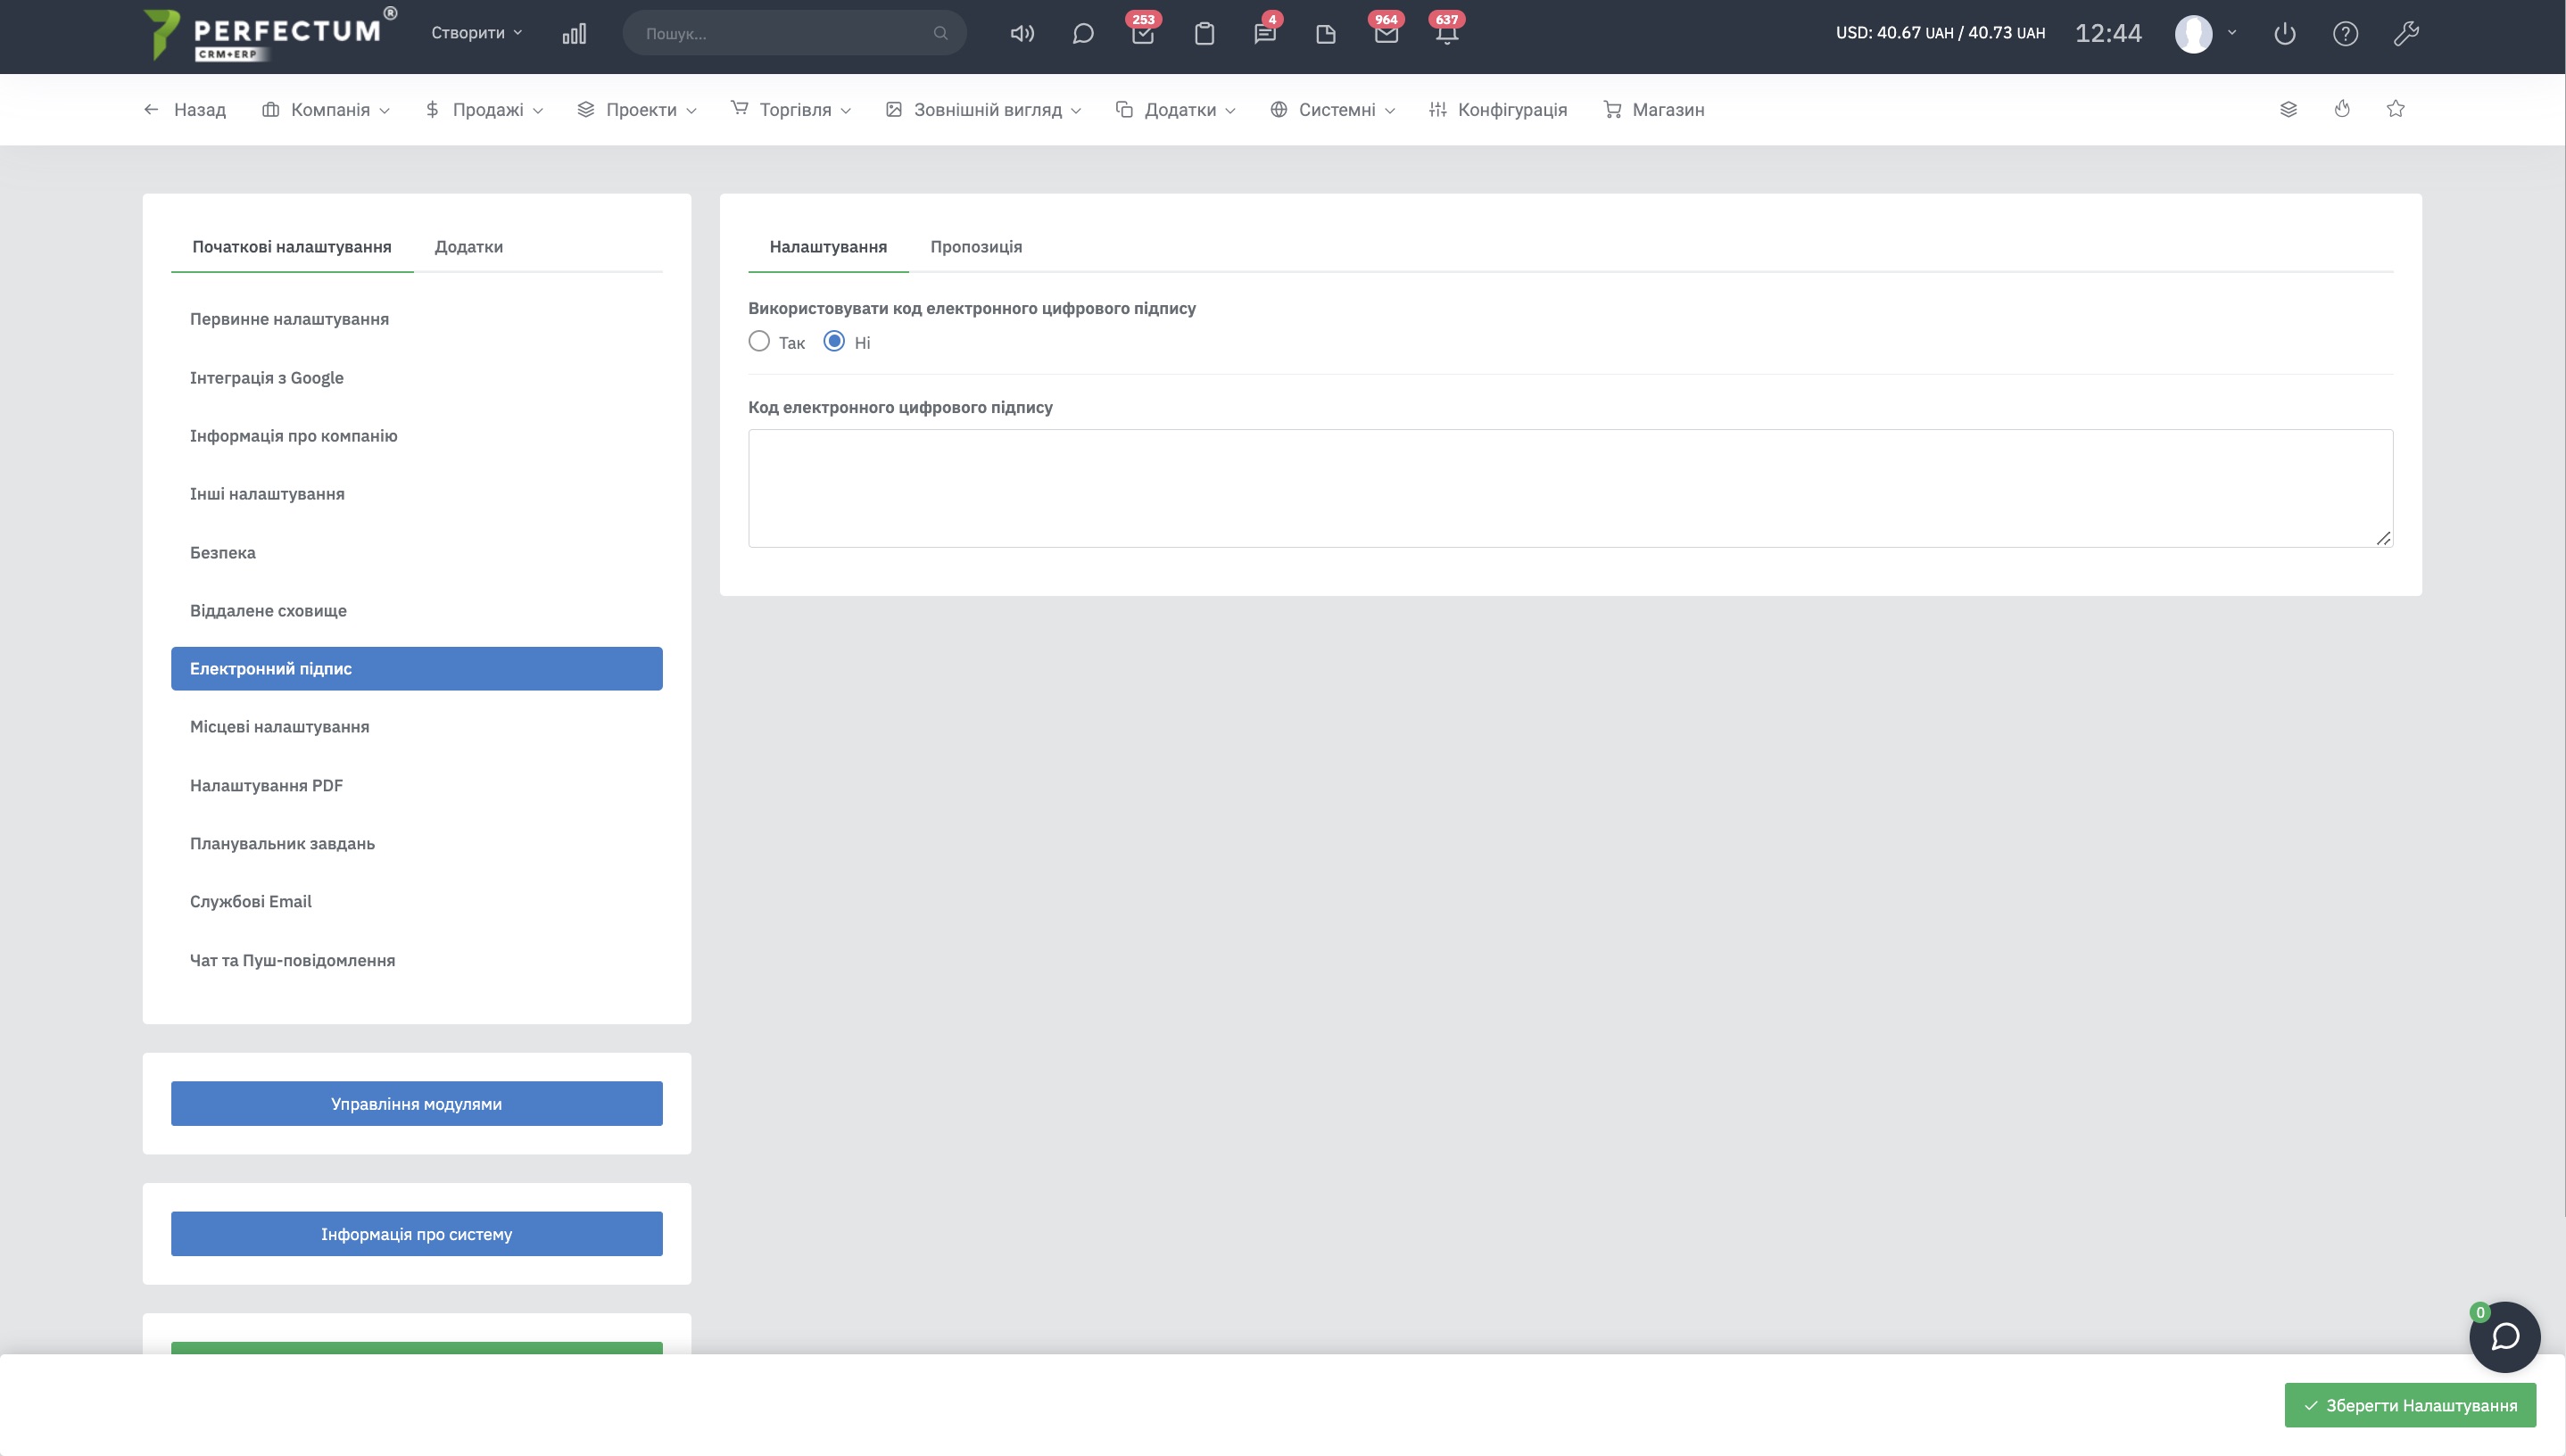
Task: Open the bar chart statistics icon
Action: pos(574,34)
